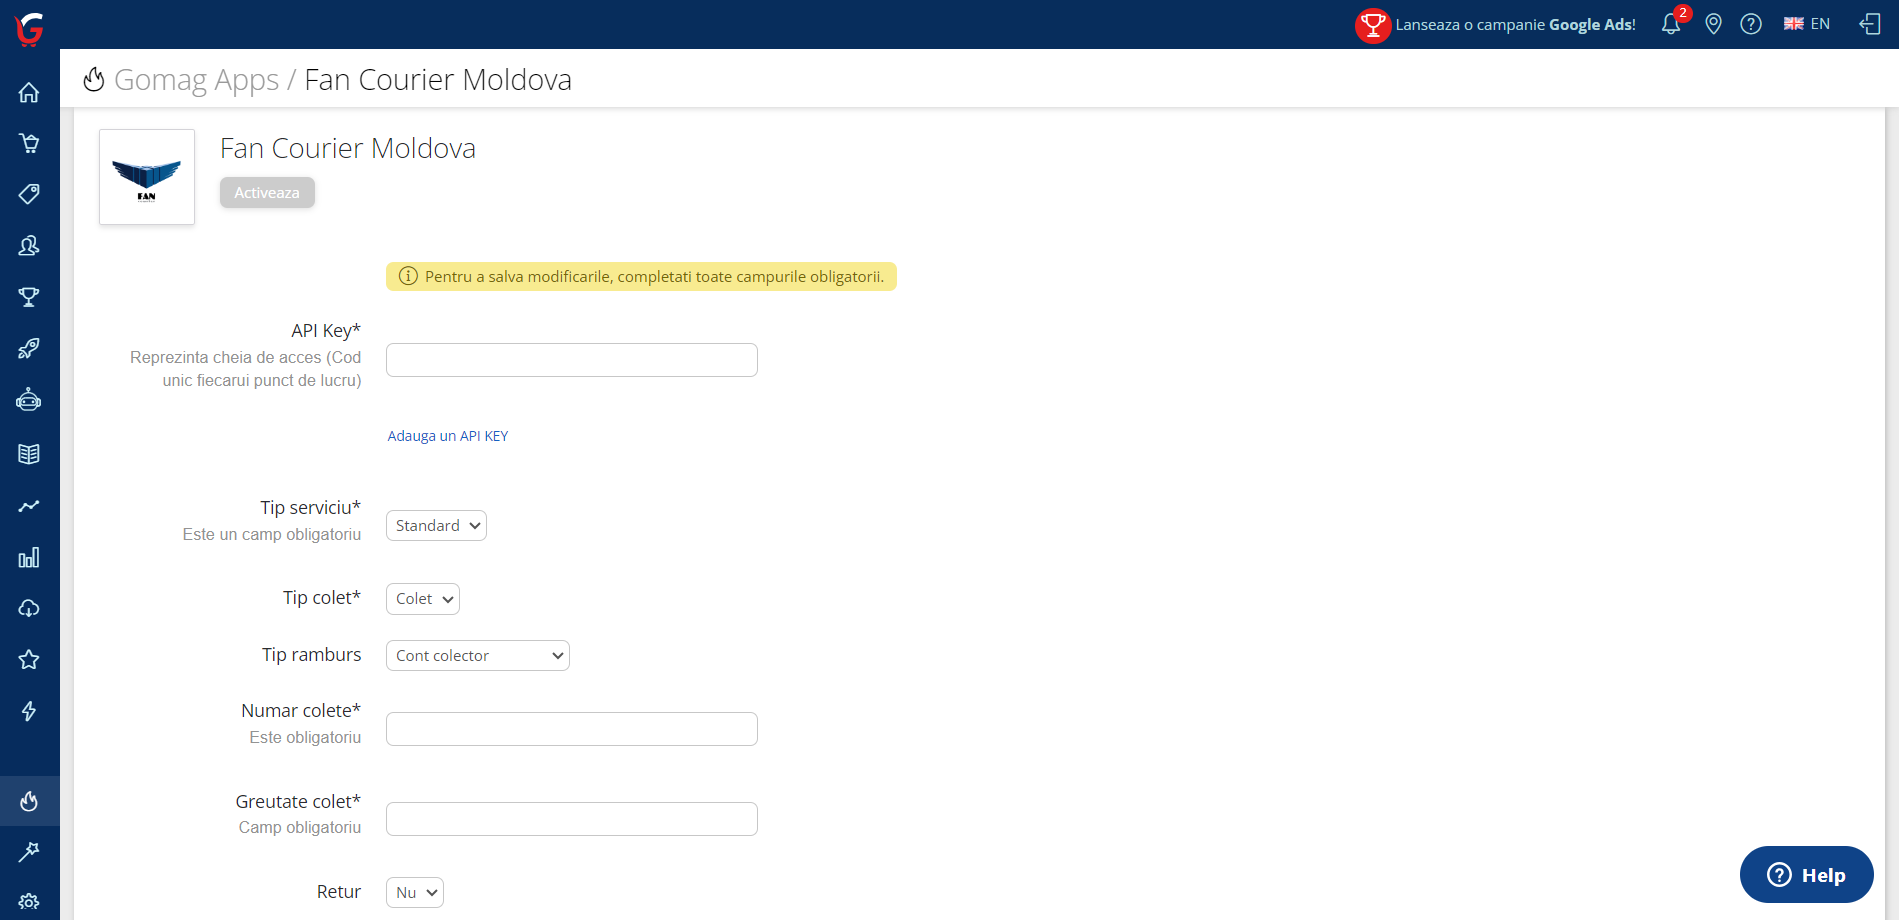Focus the API Key input field
The height and width of the screenshot is (920, 1899).
click(x=572, y=360)
